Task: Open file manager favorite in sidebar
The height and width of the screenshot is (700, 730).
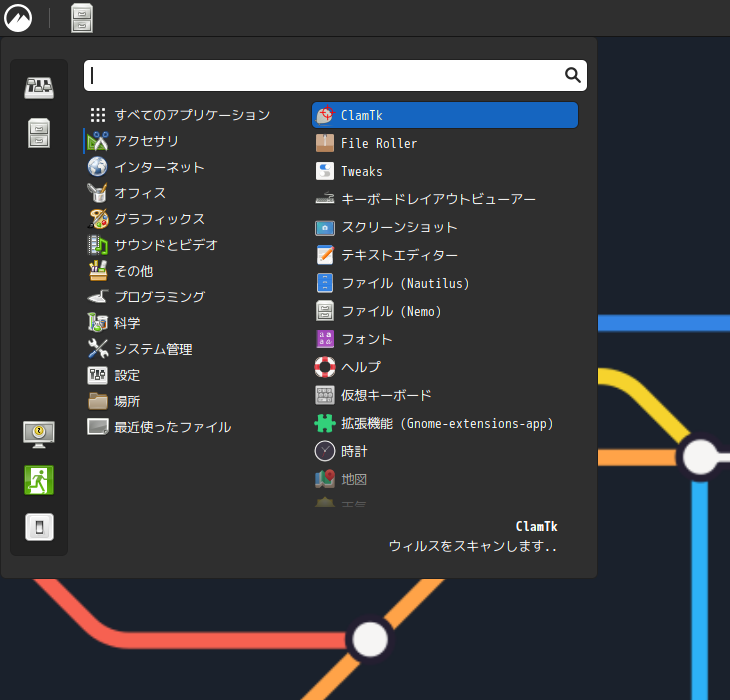Action: (x=39, y=133)
